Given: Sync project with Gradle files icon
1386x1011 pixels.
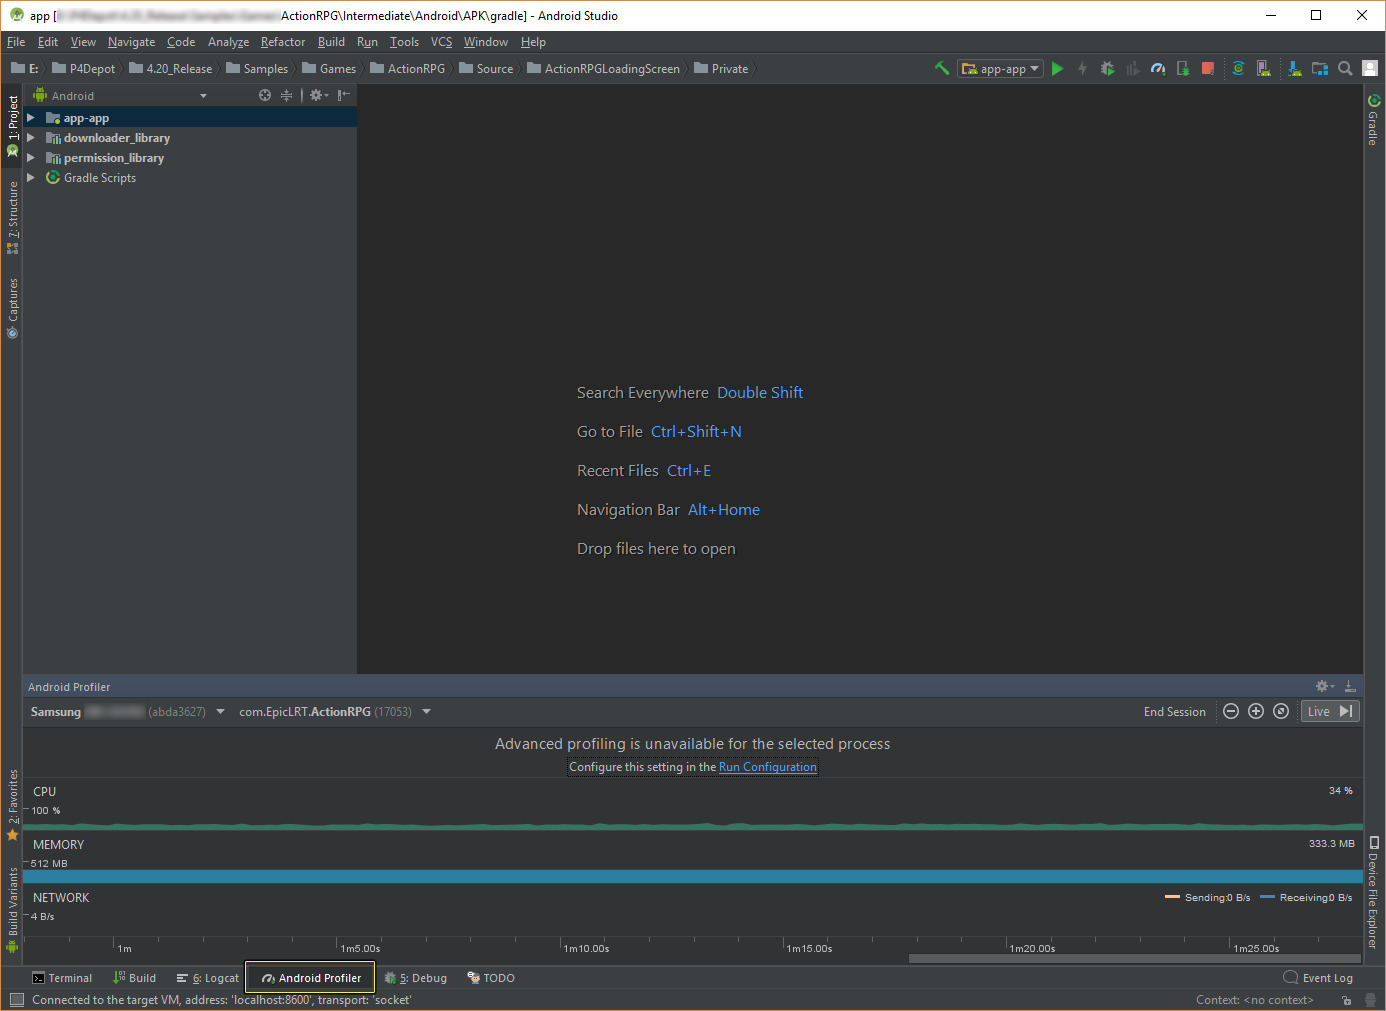Looking at the screenshot, I should [x=1238, y=68].
